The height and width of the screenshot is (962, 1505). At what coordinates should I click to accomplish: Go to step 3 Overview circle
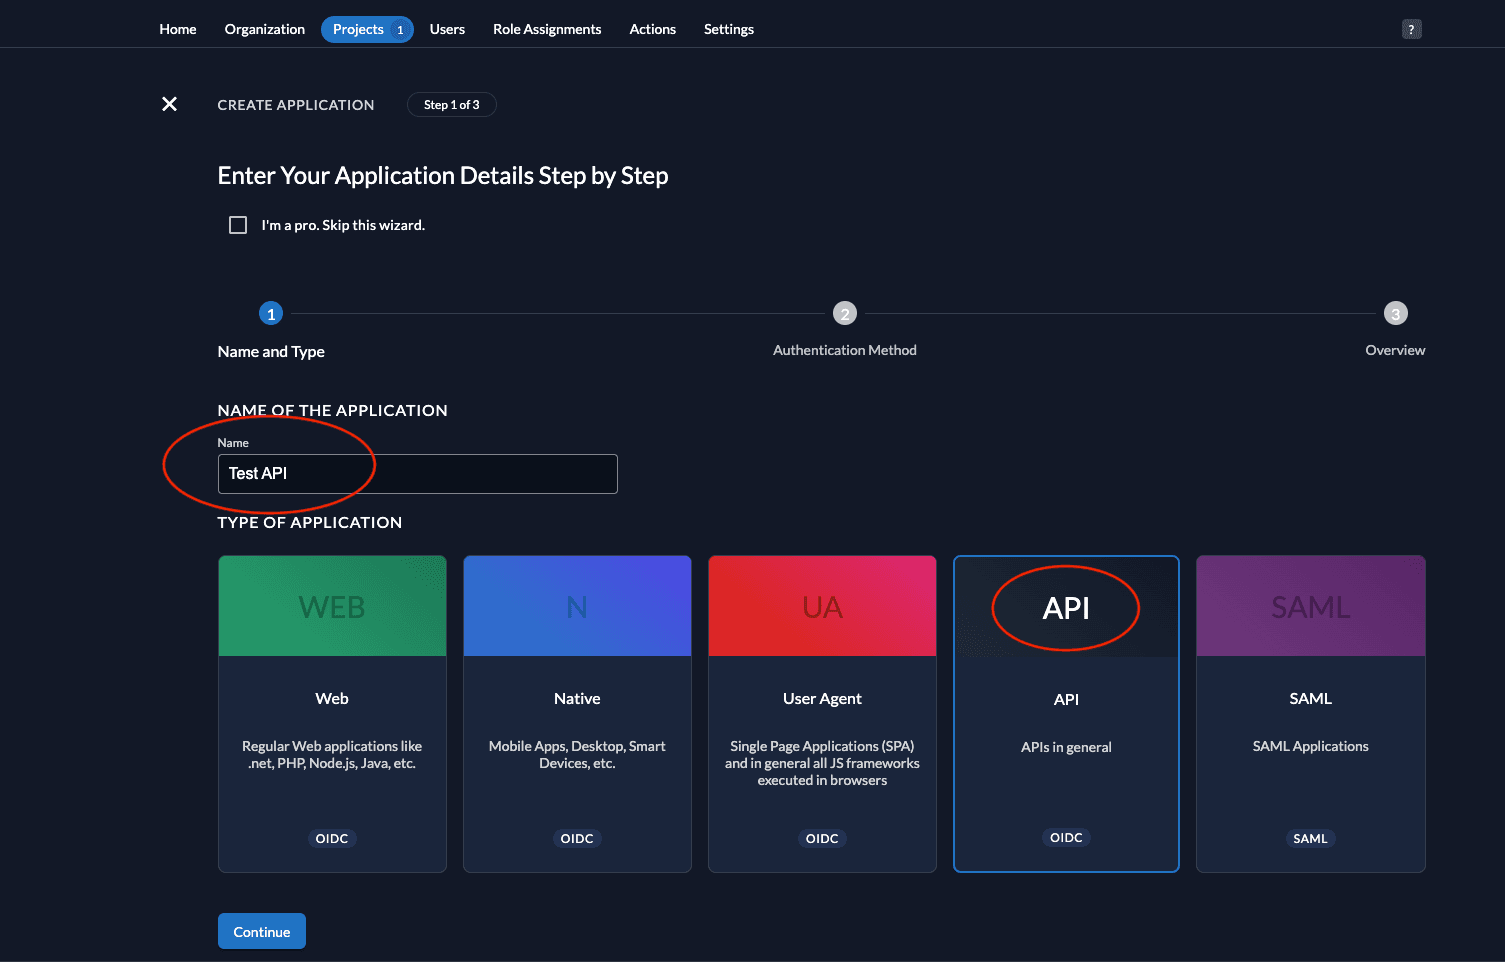pyautogui.click(x=1395, y=314)
